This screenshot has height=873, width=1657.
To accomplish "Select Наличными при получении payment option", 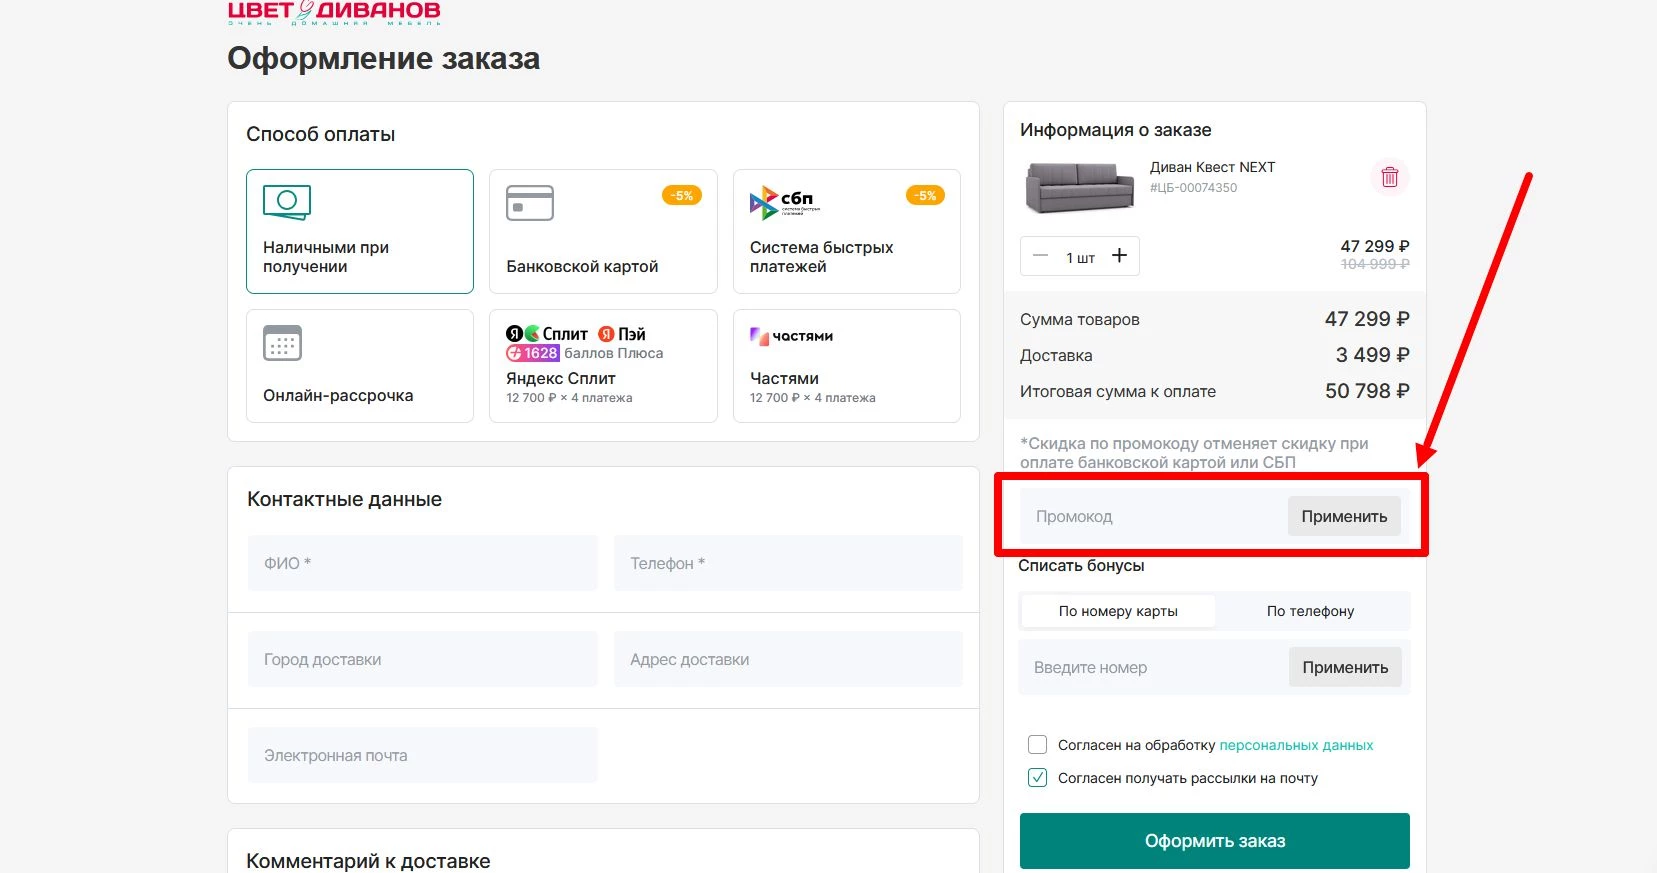I will tap(360, 231).
